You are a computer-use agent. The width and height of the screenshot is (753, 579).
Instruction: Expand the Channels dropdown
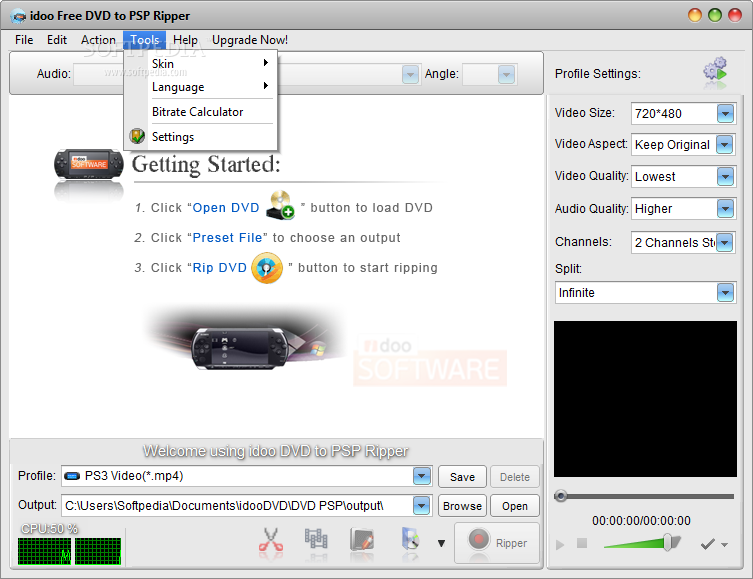[x=725, y=242]
